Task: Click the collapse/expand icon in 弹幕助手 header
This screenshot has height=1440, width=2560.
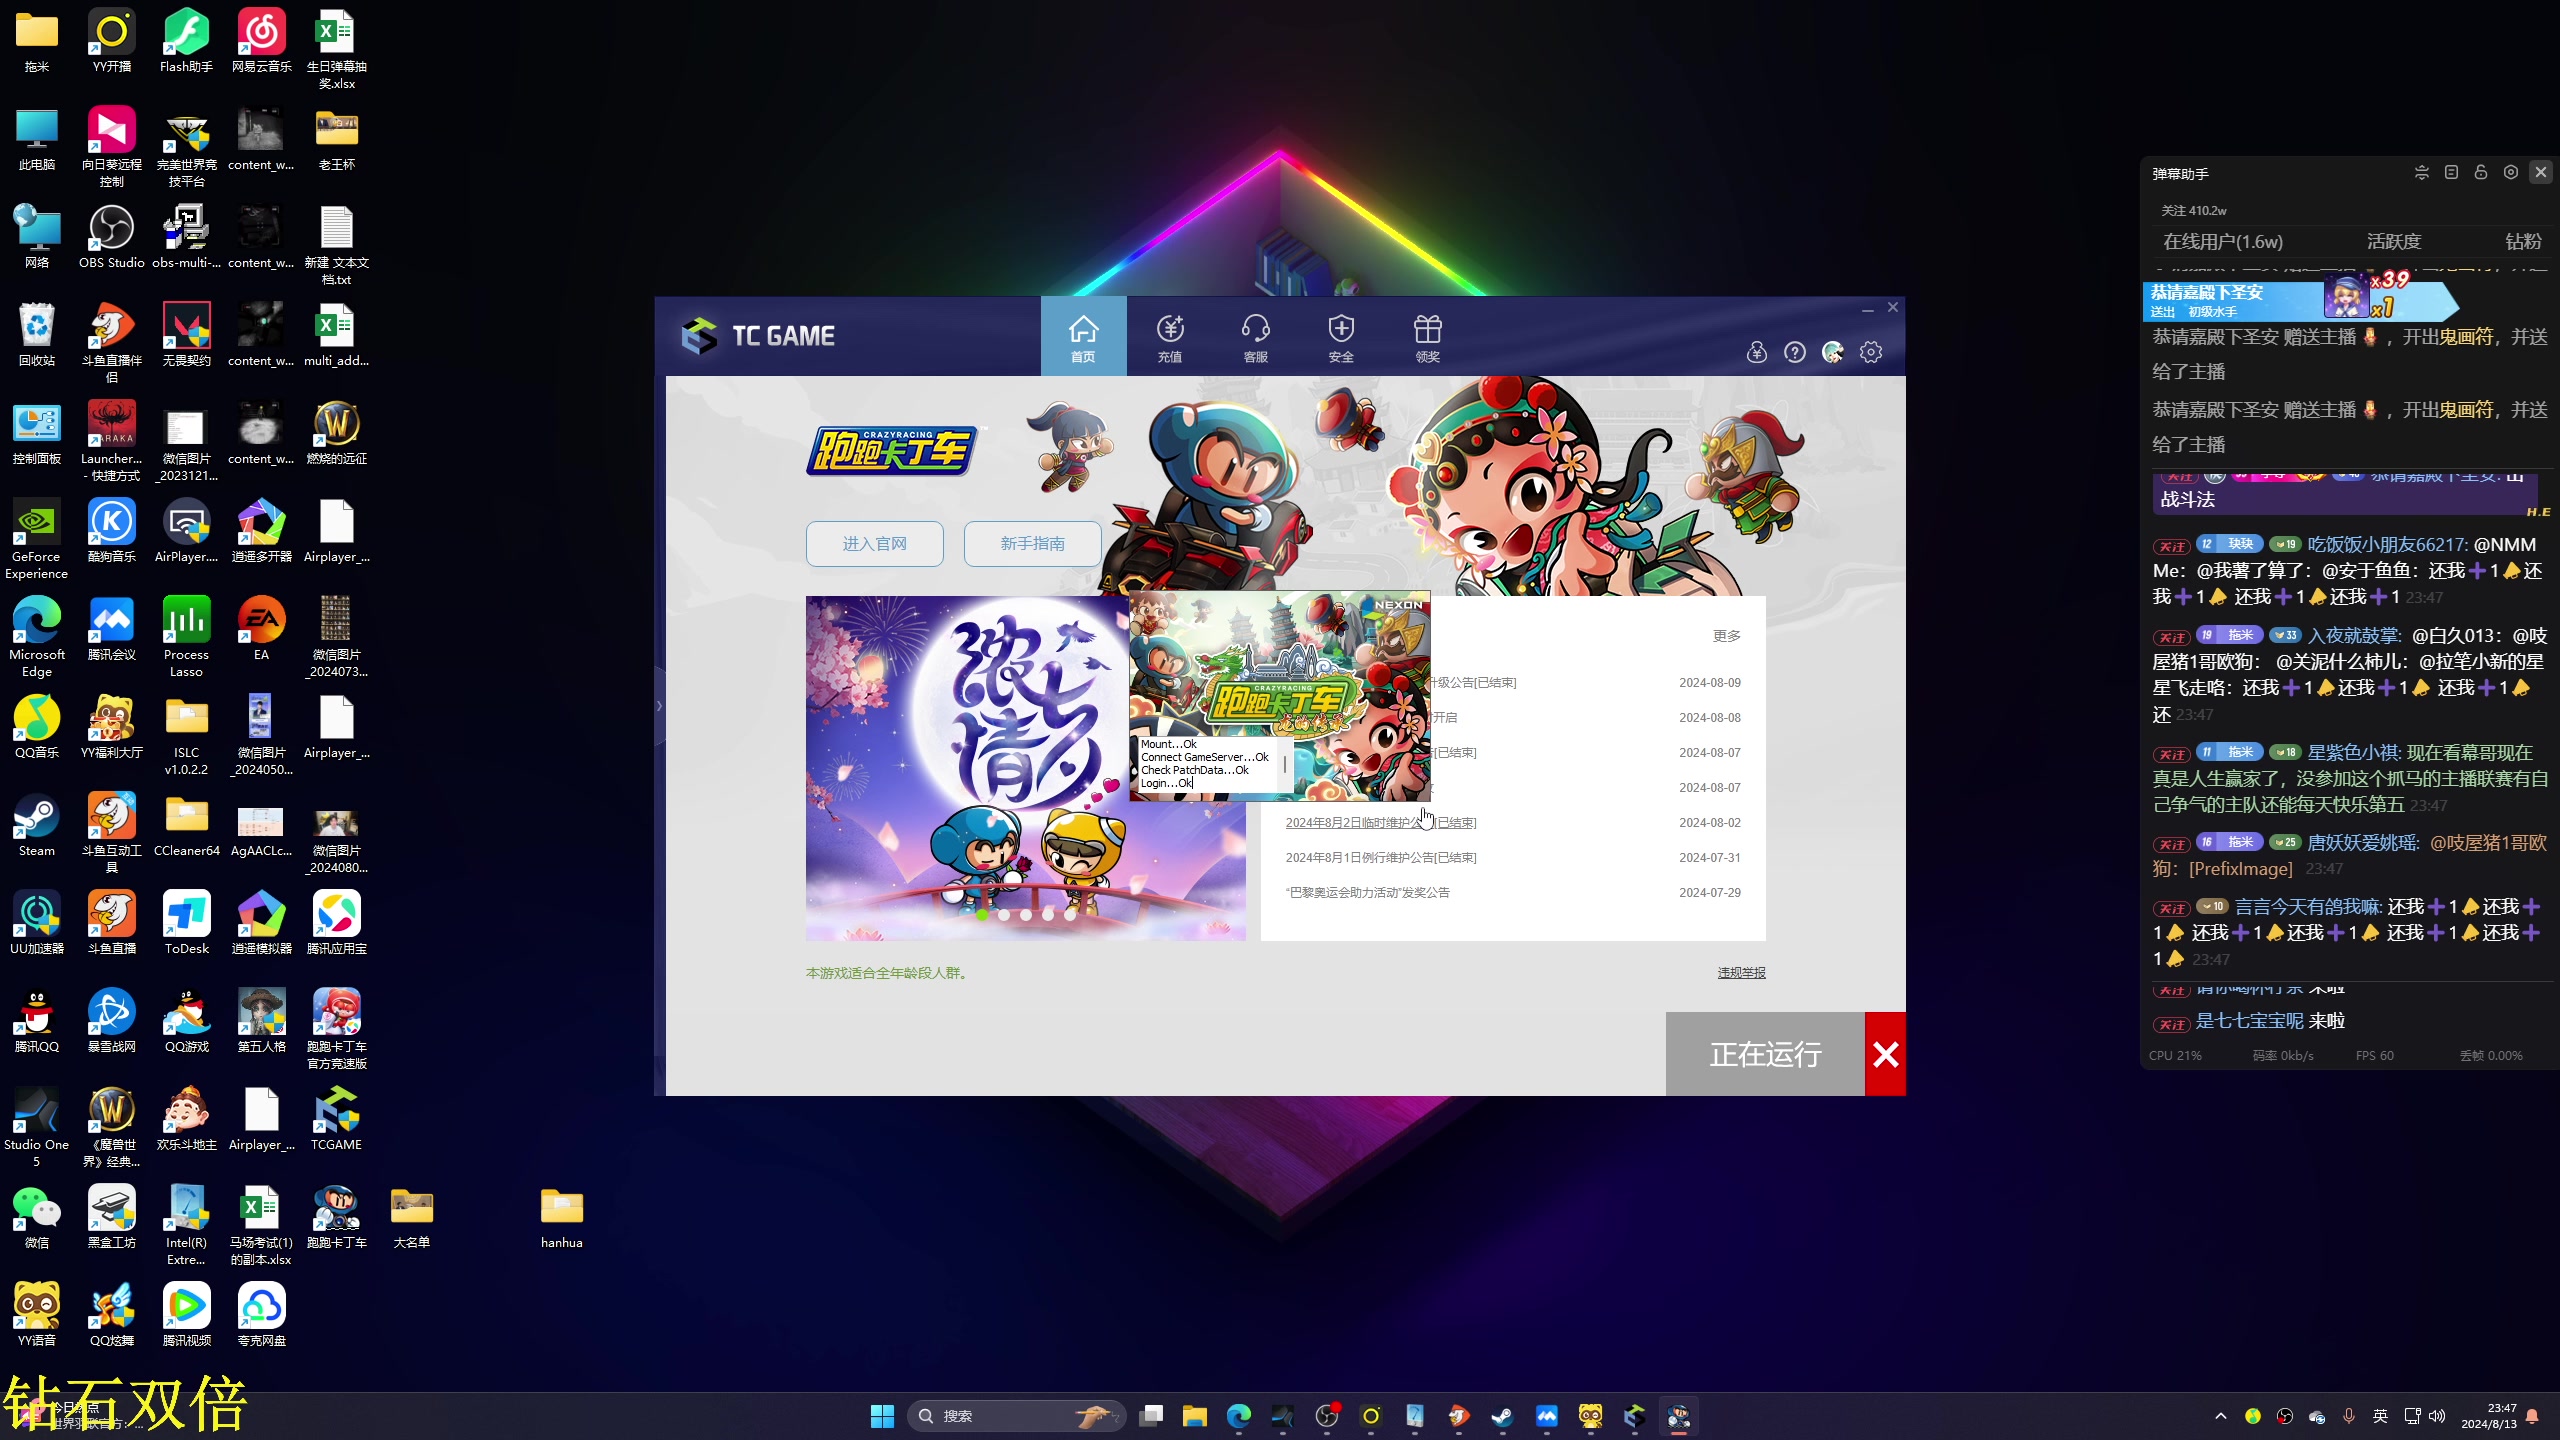Action: pos(2422,173)
